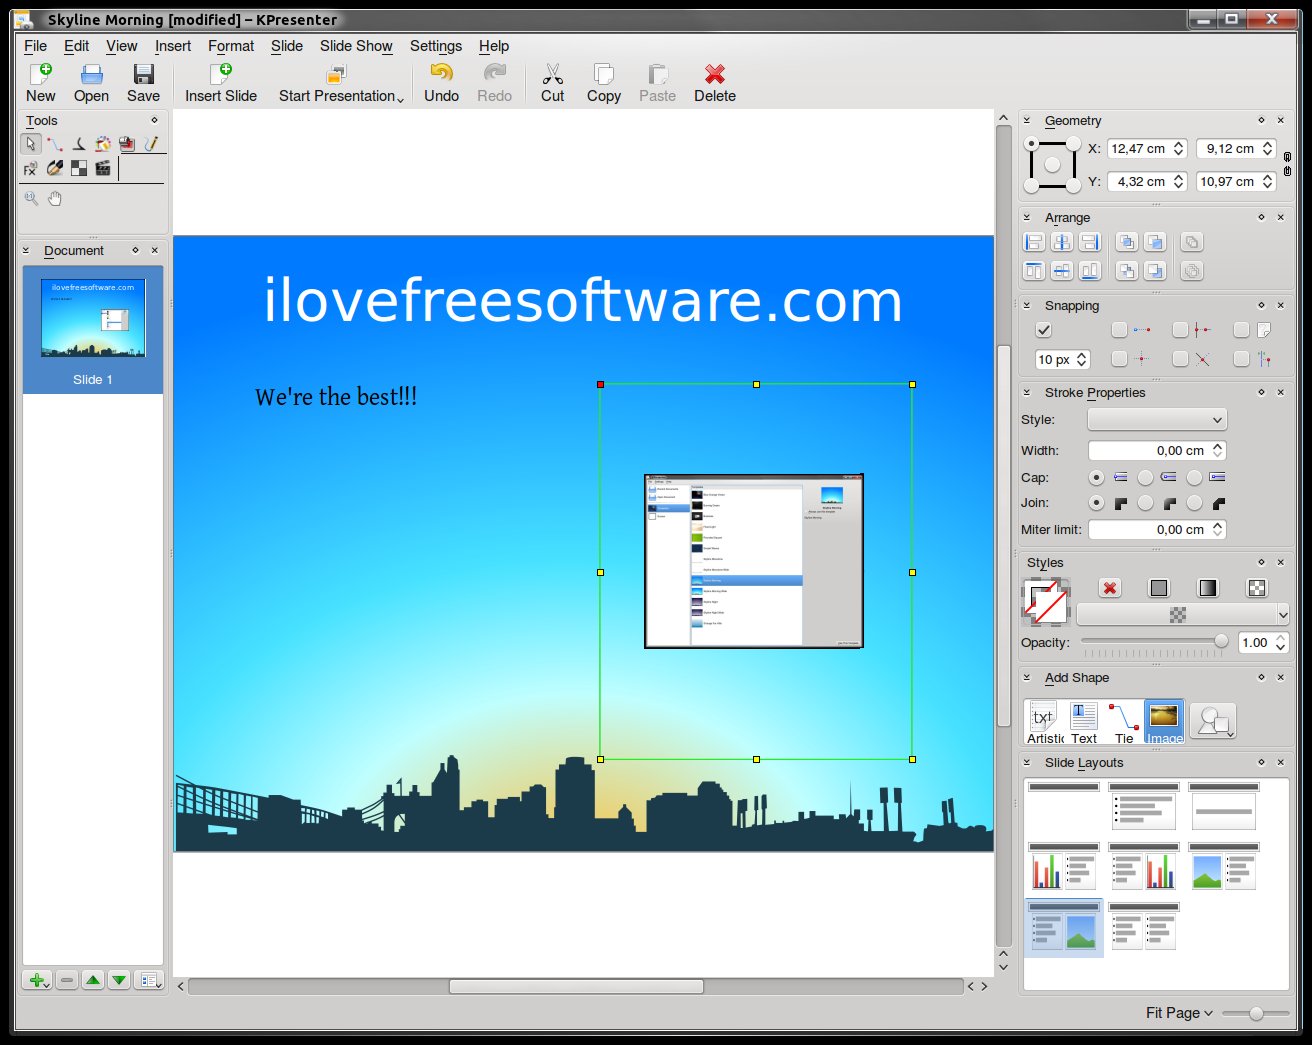
Task: Click the green add slide button
Action: click(x=37, y=980)
